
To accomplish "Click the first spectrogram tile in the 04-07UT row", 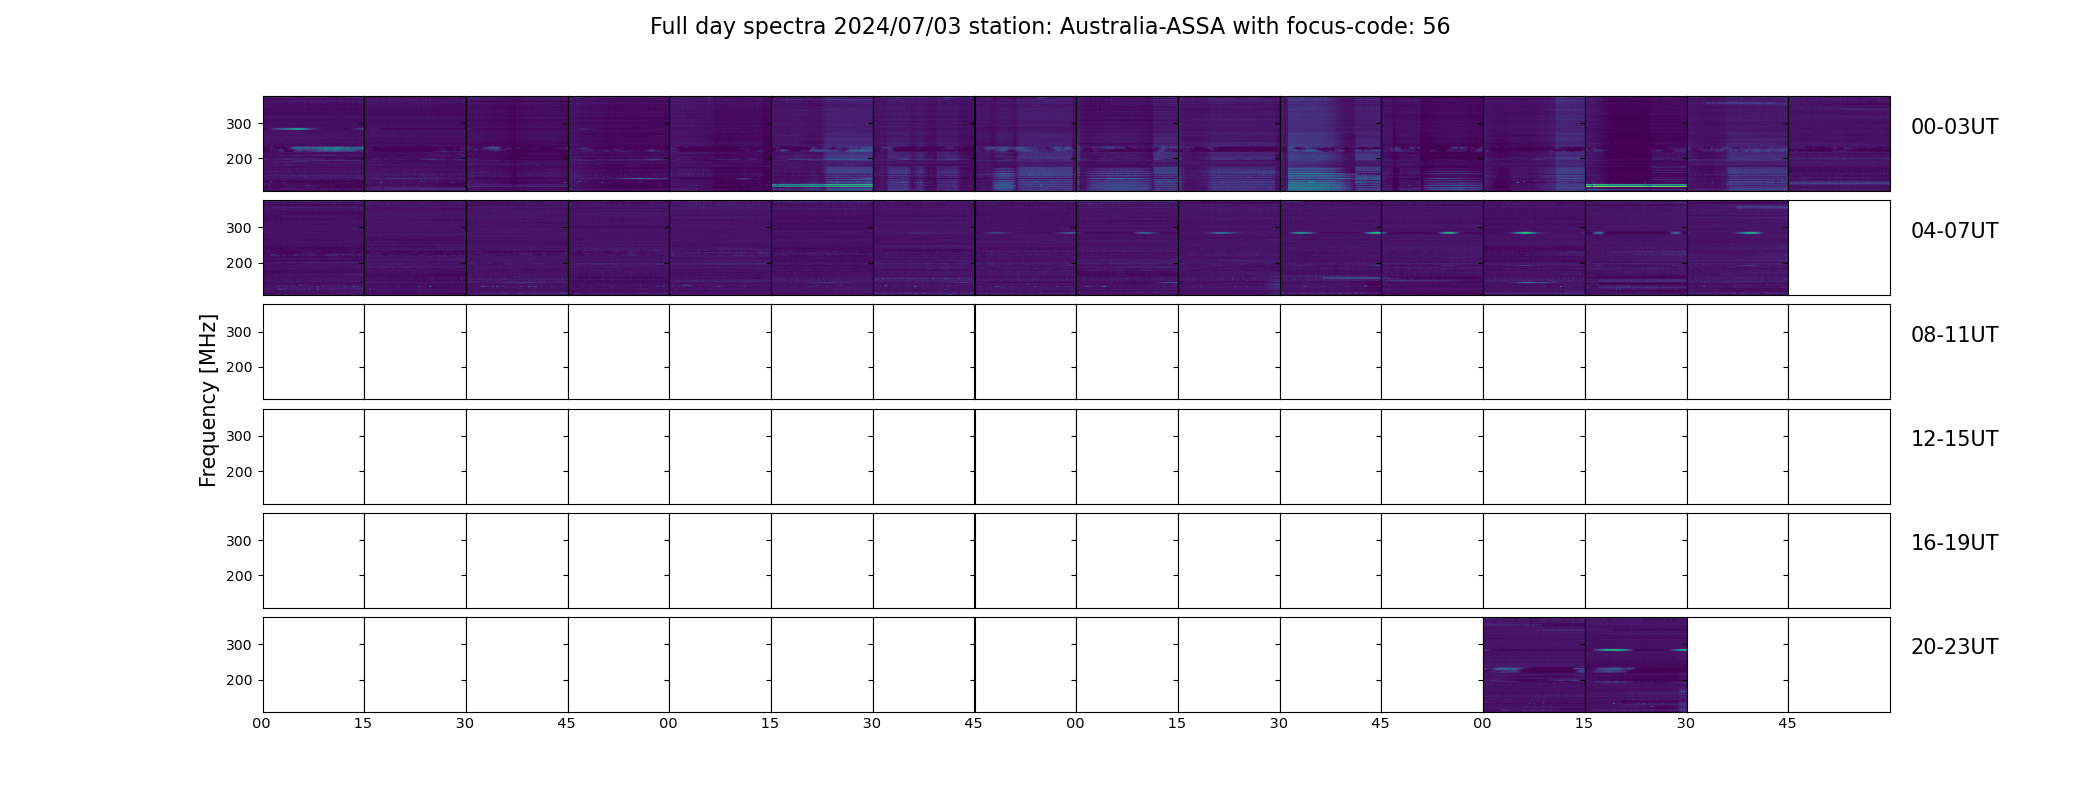I will point(314,248).
